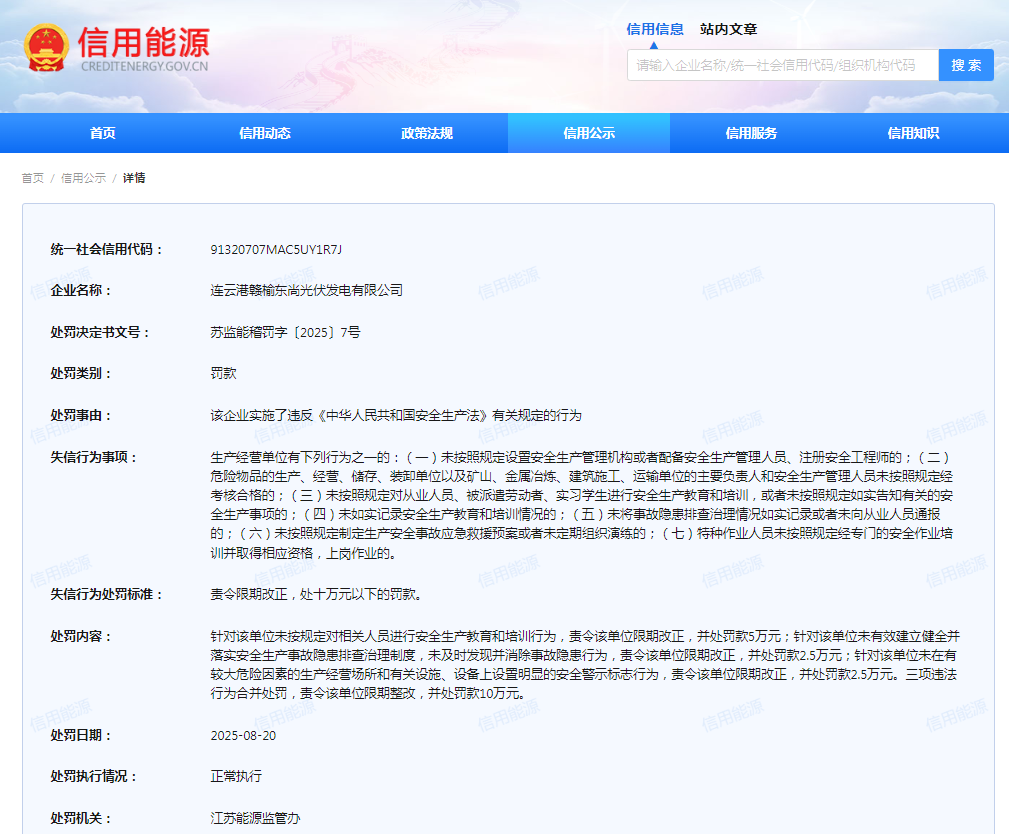Click the penalty date 2025-08-20
Viewport: 1009px width, 834px height.
coord(243,736)
